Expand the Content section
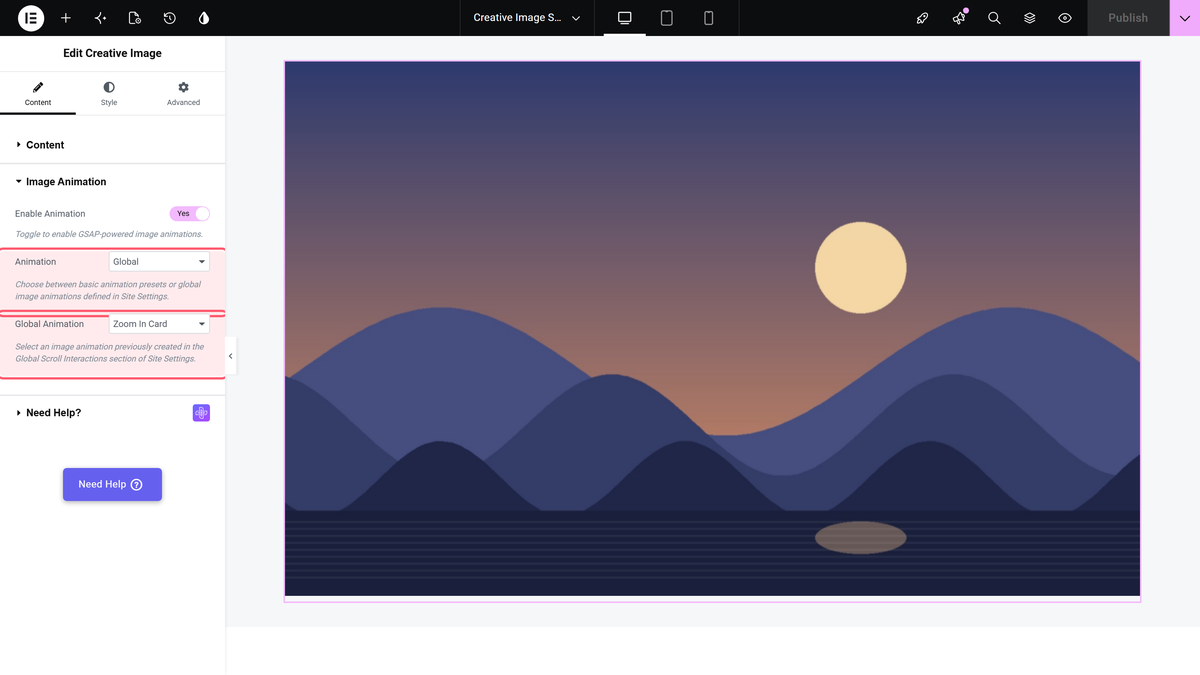Image resolution: width=1200 pixels, height=675 pixels. click(112, 145)
